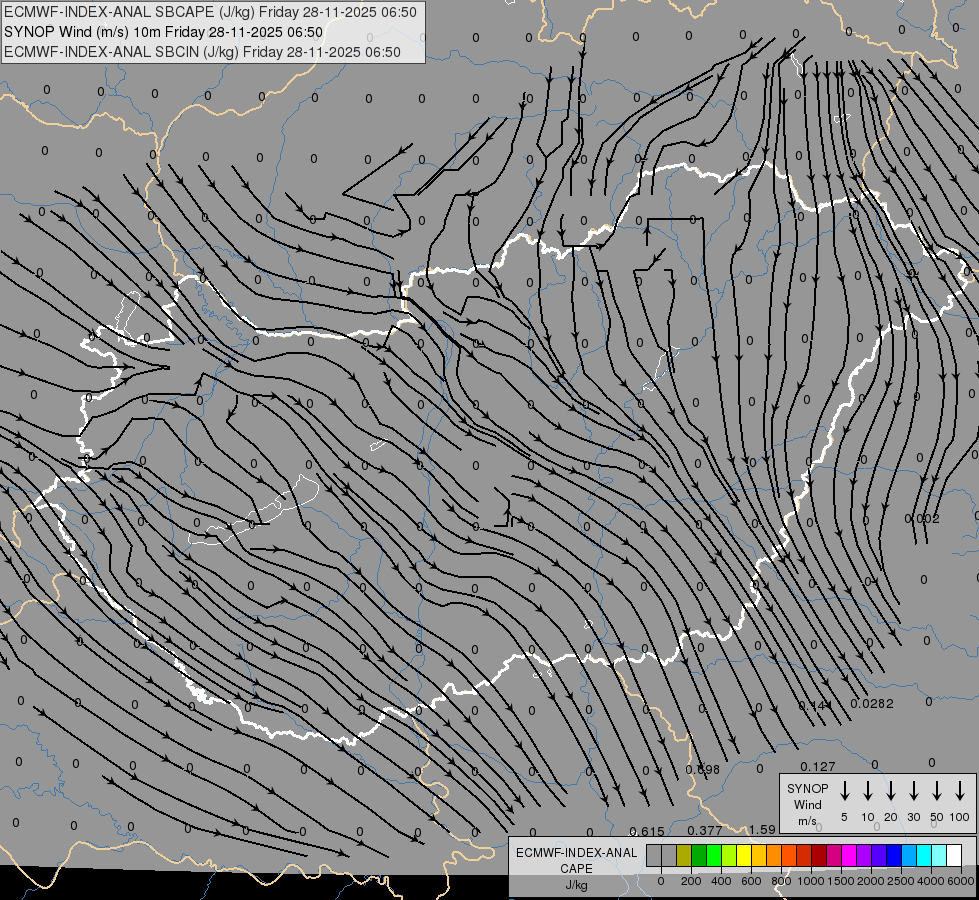The height and width of the screenshot is (900, 979).
Task: Click the 10 m/s wind arrow in legend
Action: 868,790
